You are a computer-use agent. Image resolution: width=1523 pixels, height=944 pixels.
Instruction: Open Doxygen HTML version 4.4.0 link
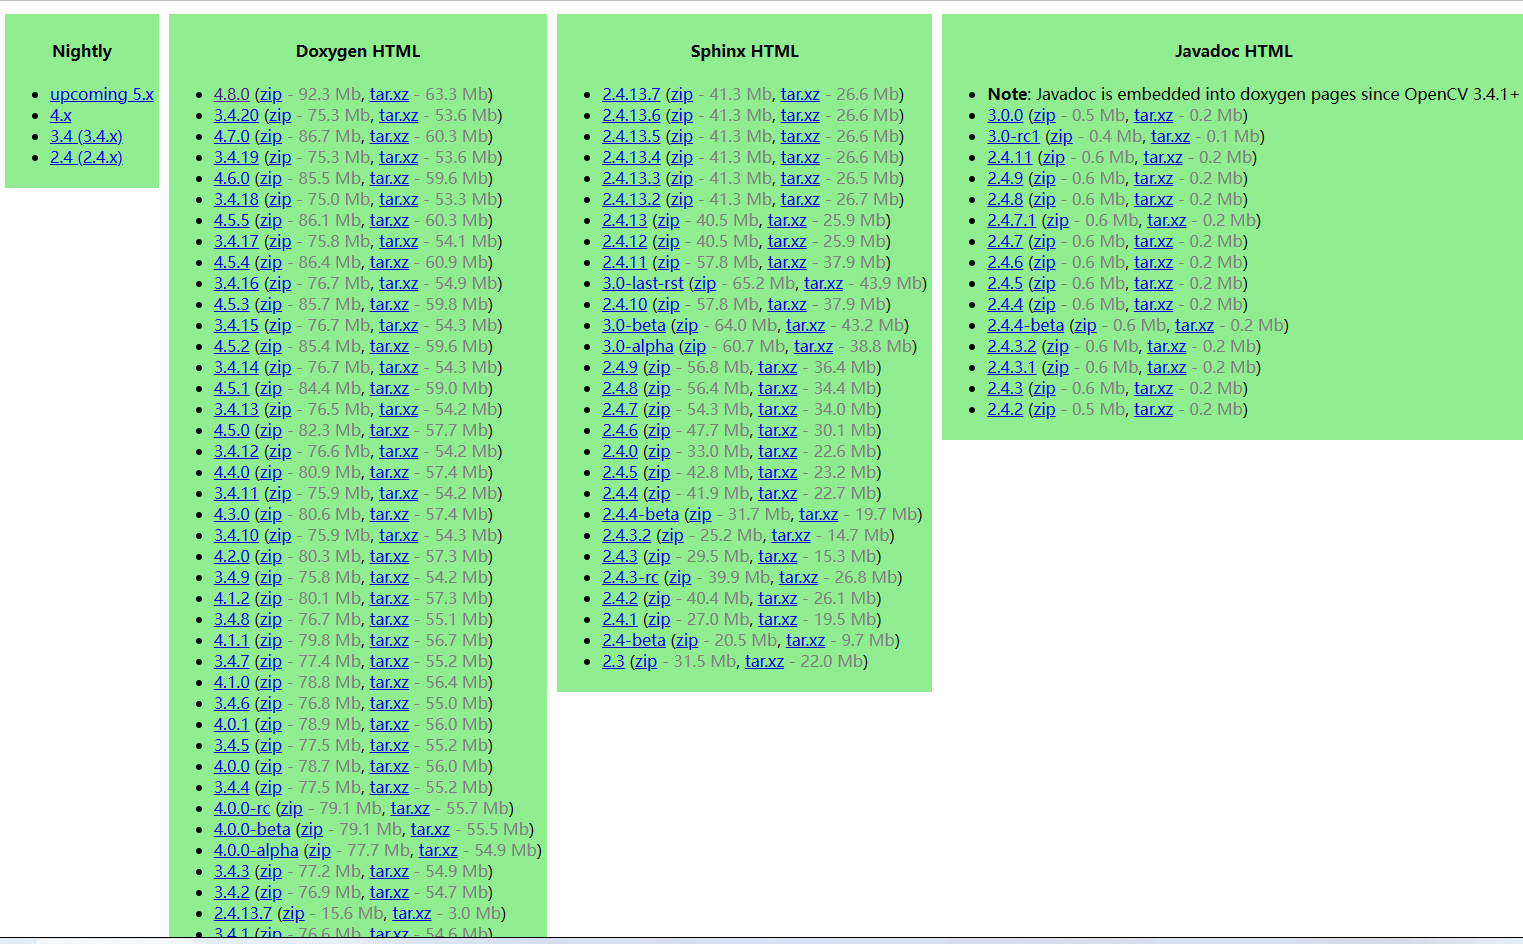(232, 472)
